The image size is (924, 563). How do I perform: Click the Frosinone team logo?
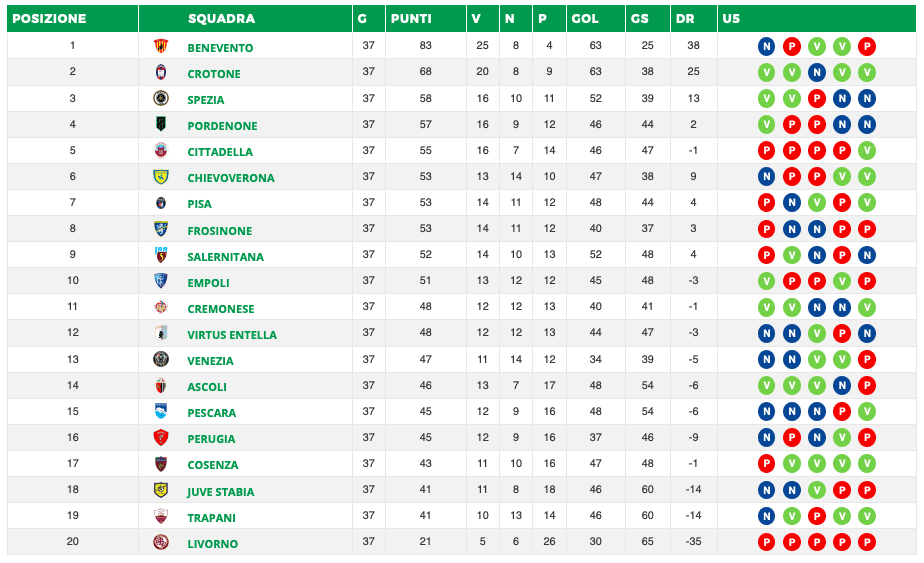pos(160,230)
